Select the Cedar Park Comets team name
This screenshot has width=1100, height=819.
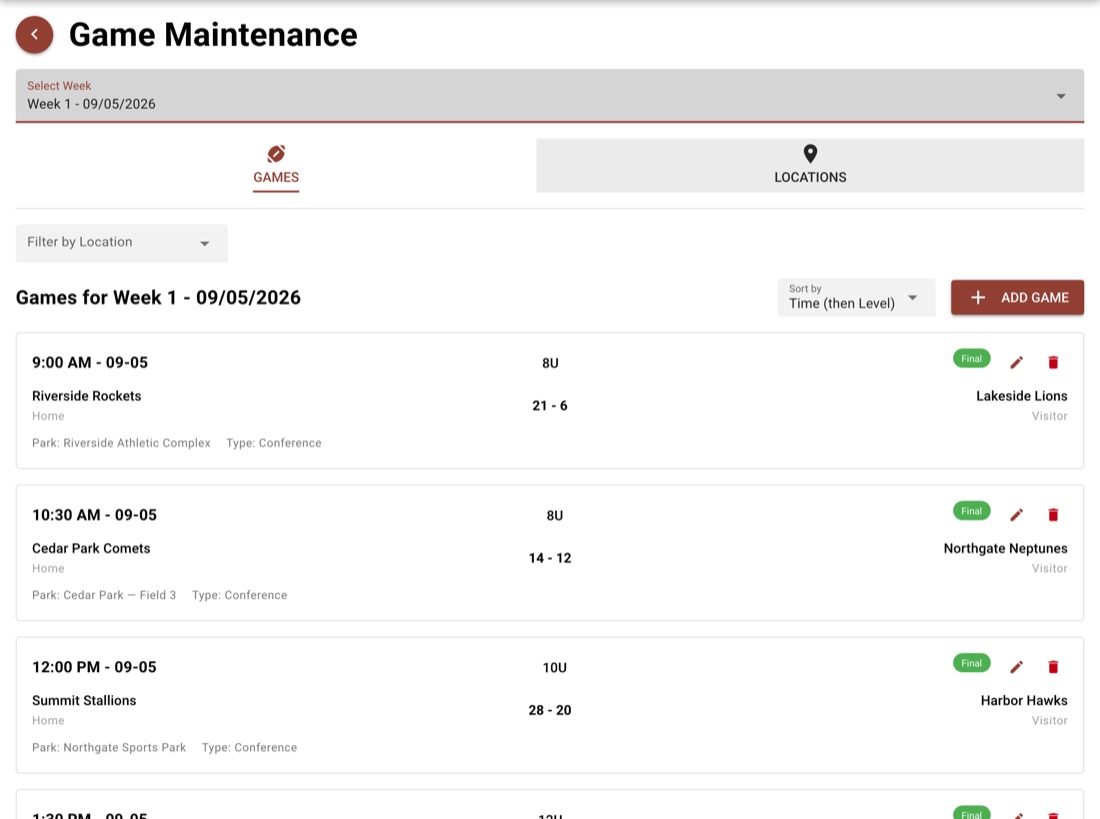click(91, 548)
